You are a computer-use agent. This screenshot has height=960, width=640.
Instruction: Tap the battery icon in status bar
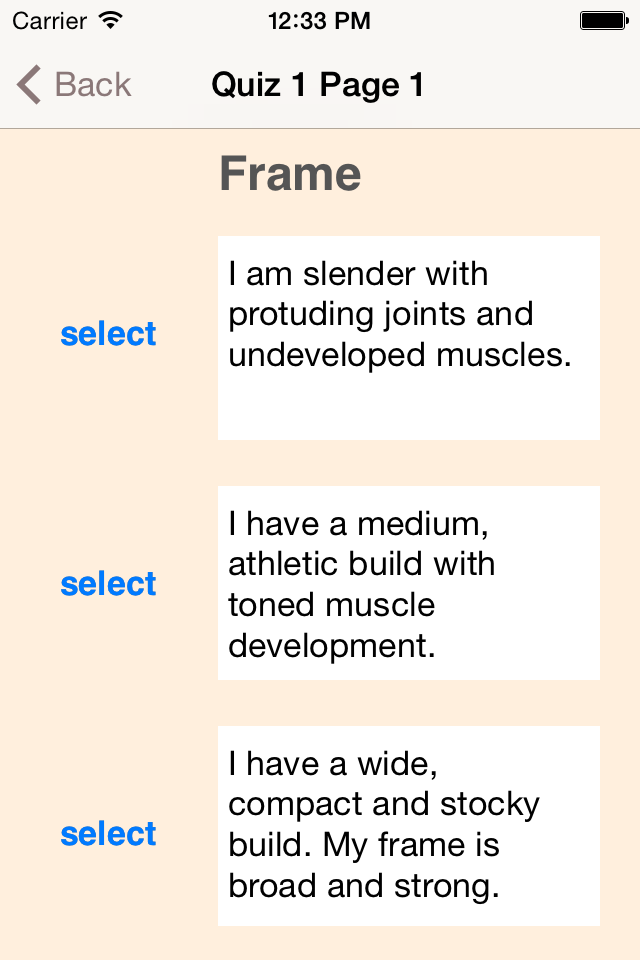[x=603, y=20]
